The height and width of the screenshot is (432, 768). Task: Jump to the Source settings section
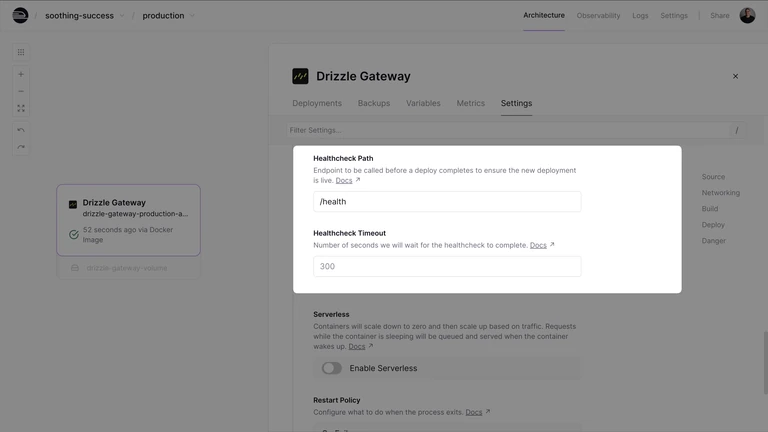713,177
